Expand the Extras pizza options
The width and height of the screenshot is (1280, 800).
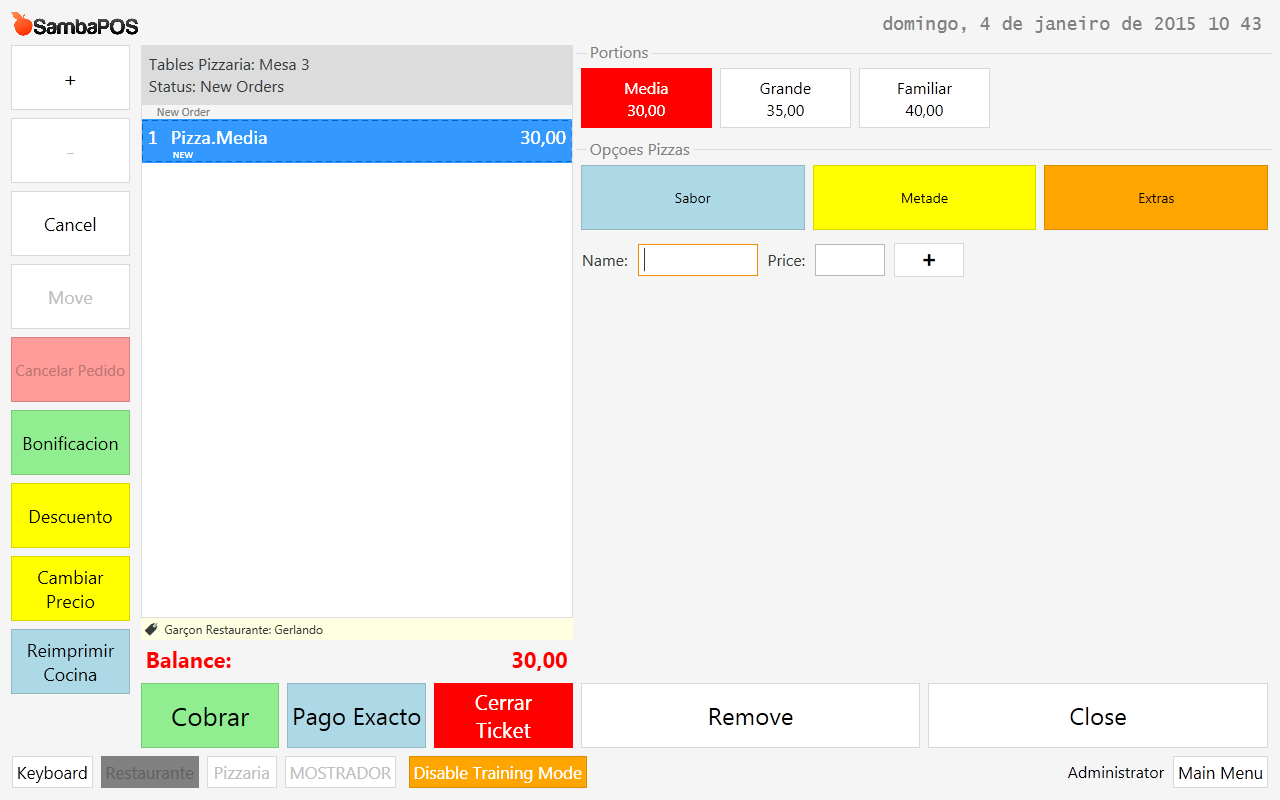pos(1155,198)
